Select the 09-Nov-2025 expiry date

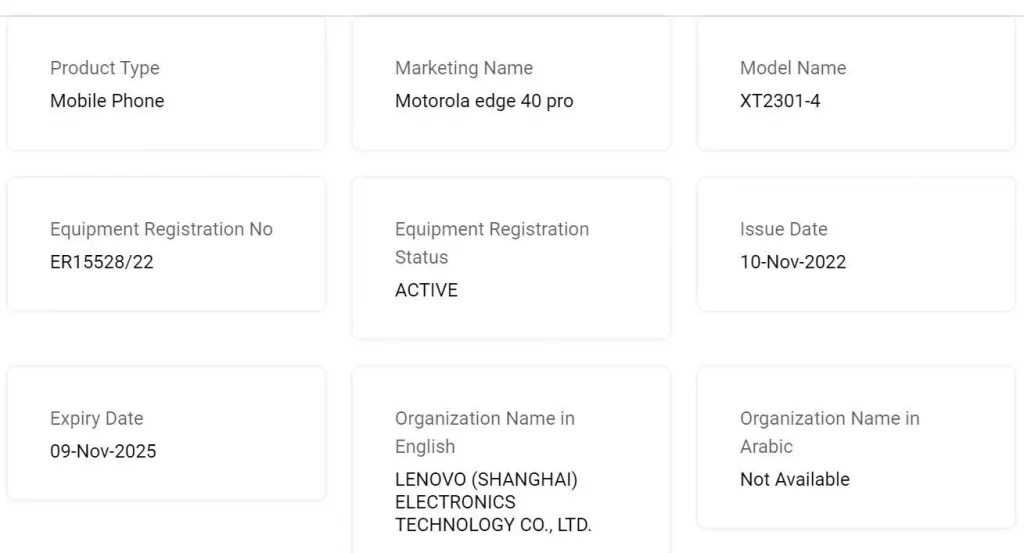[x=103, y=451]
